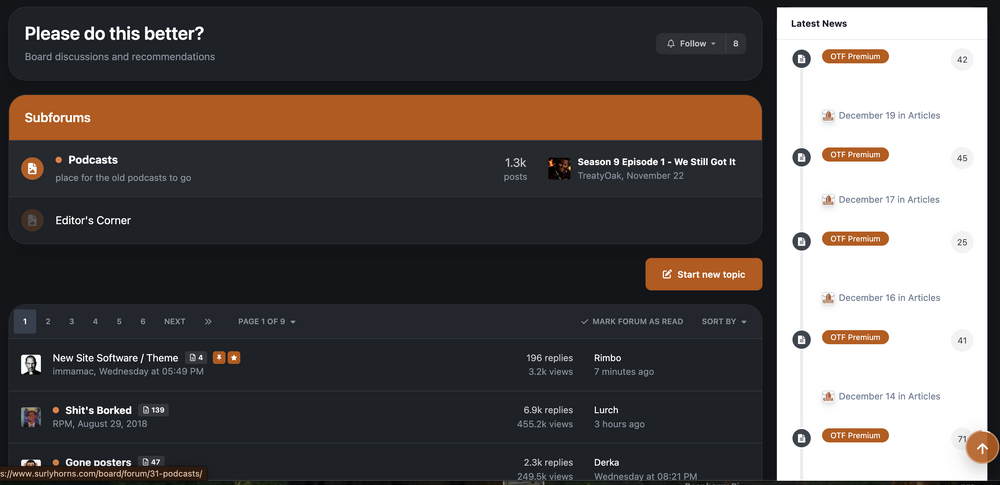Screen dimensions: 1000x485
Task: Click the featured star icon on New Site Software
Action: [x=234, y=358]
